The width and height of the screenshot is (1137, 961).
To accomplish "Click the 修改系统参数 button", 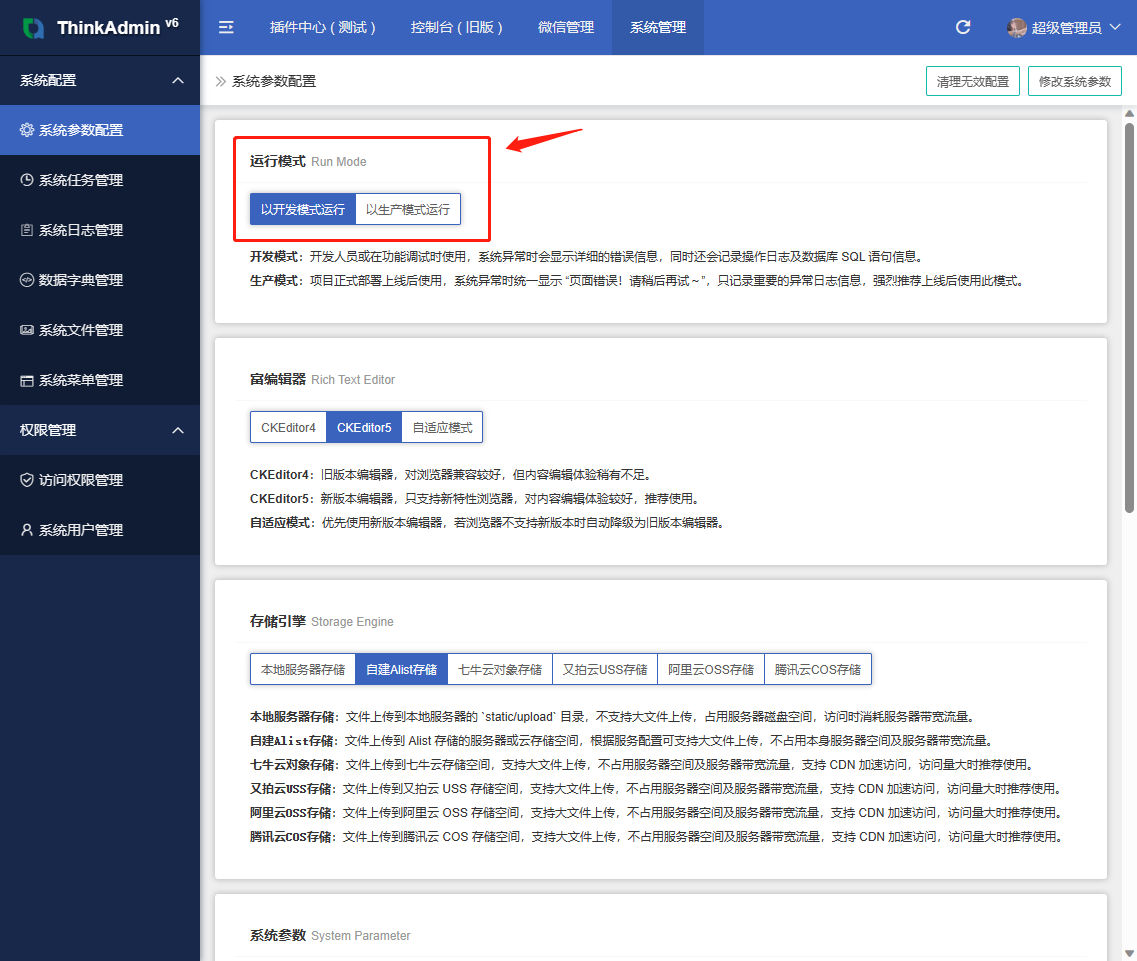I will [x=1074, y=82].
